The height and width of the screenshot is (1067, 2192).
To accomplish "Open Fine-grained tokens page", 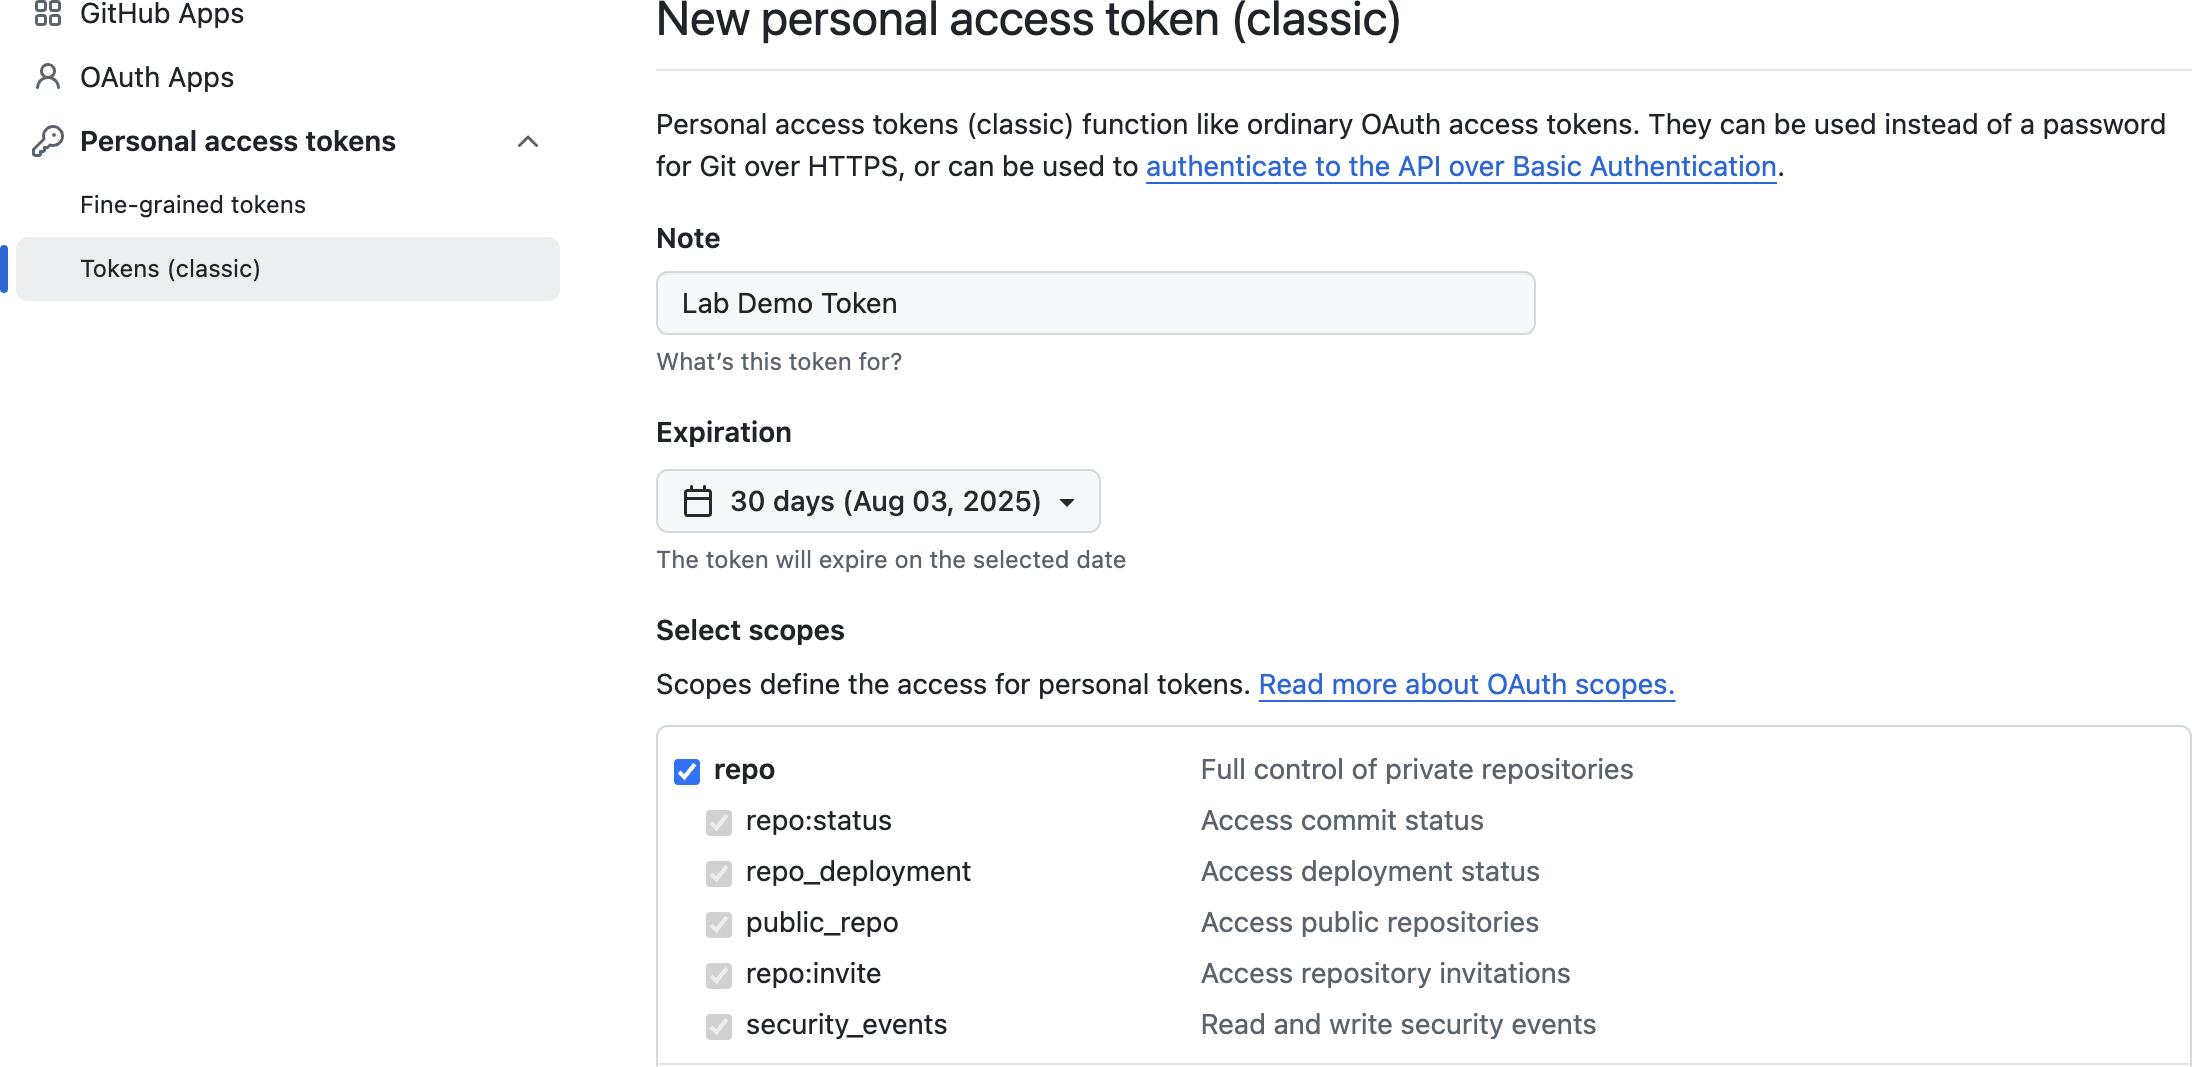I will (193, 205).
